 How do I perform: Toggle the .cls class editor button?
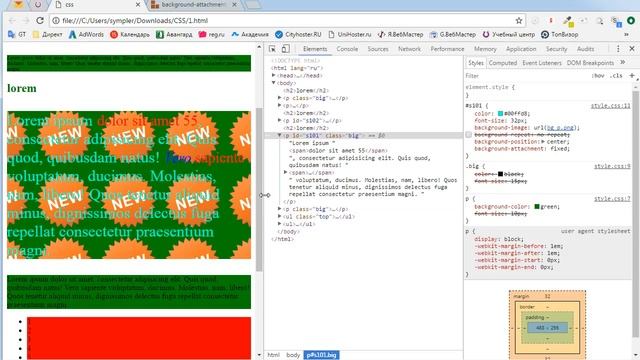pos(616,76)
